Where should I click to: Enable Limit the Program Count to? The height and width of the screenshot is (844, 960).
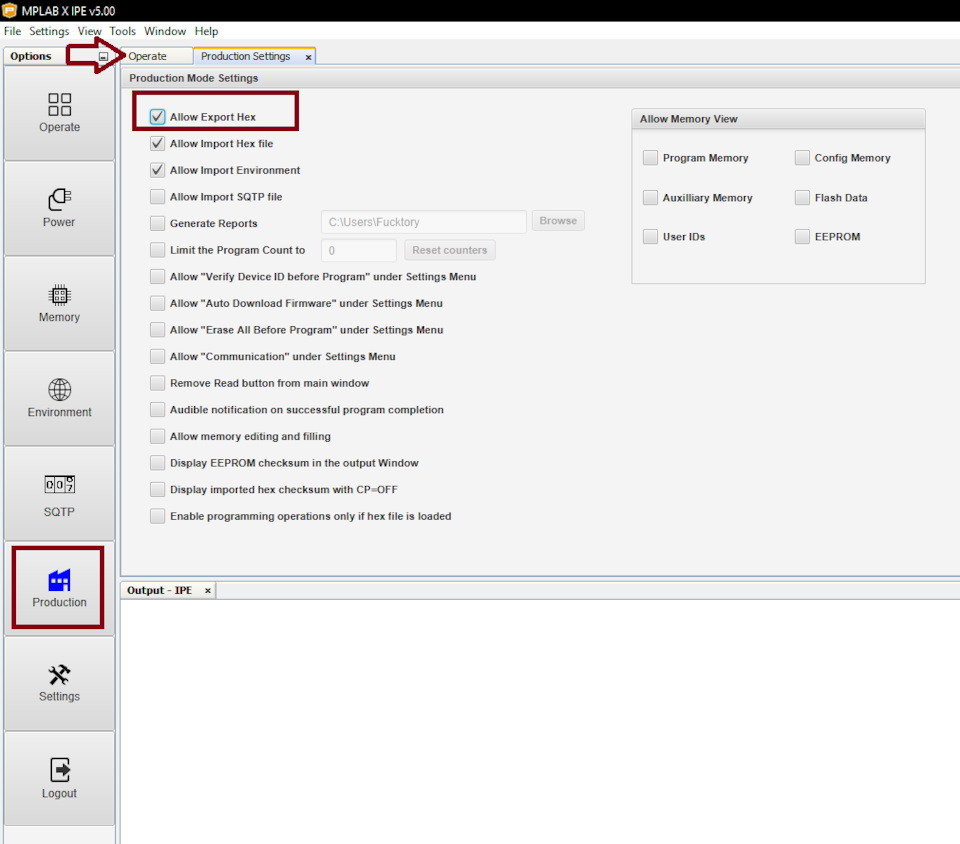(x=157, y=250)
